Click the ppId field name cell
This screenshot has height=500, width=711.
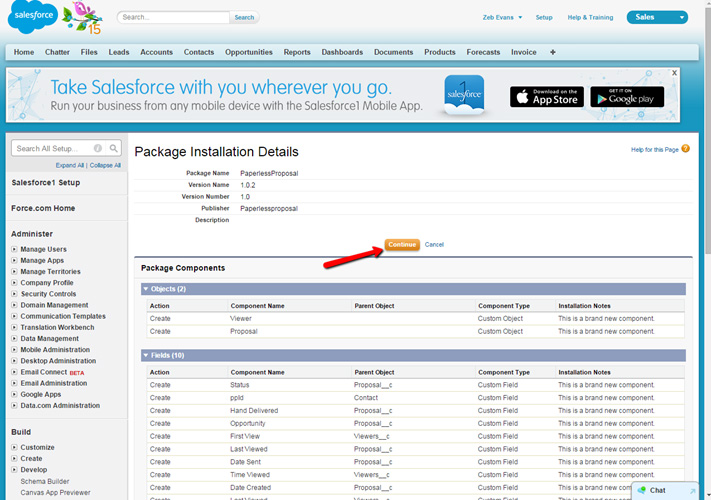click(x=237, y=398)
